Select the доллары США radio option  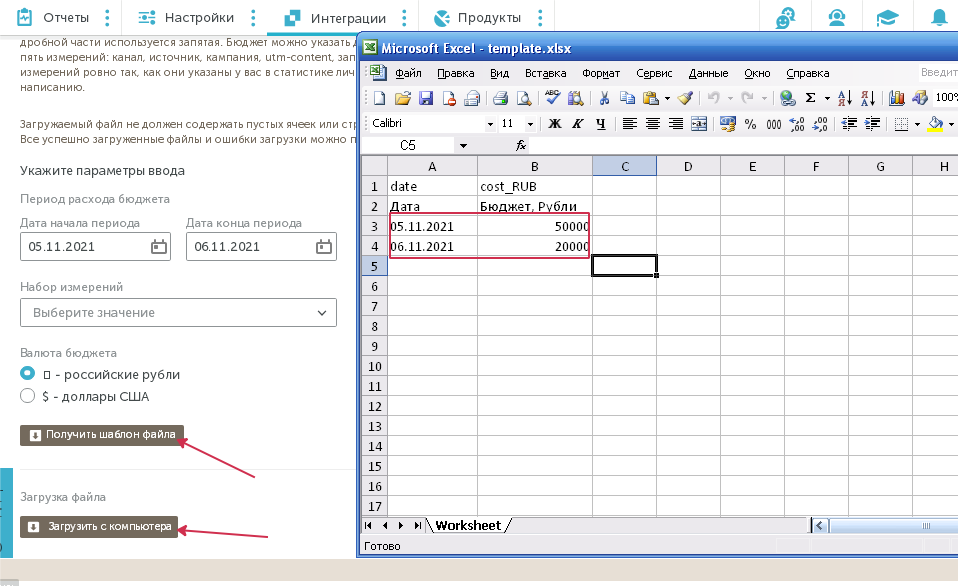(x=28, y=396)
